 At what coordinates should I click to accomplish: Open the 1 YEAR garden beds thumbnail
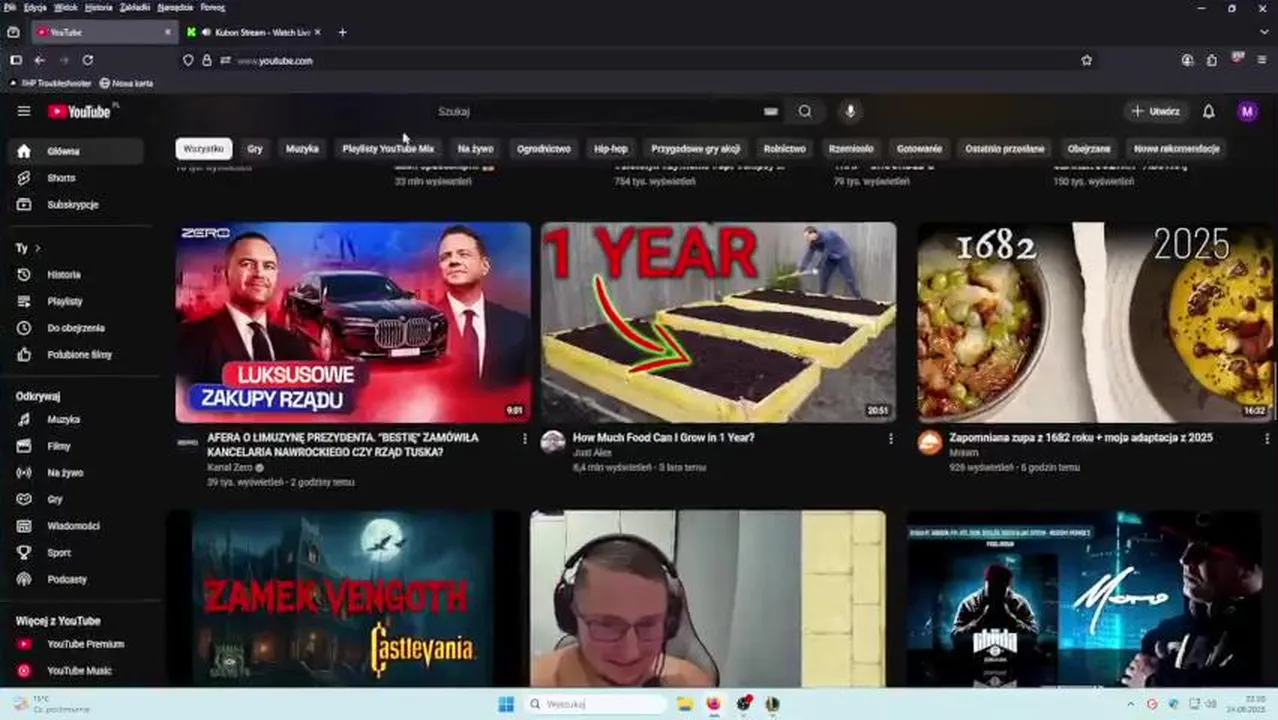pos(719,322)
